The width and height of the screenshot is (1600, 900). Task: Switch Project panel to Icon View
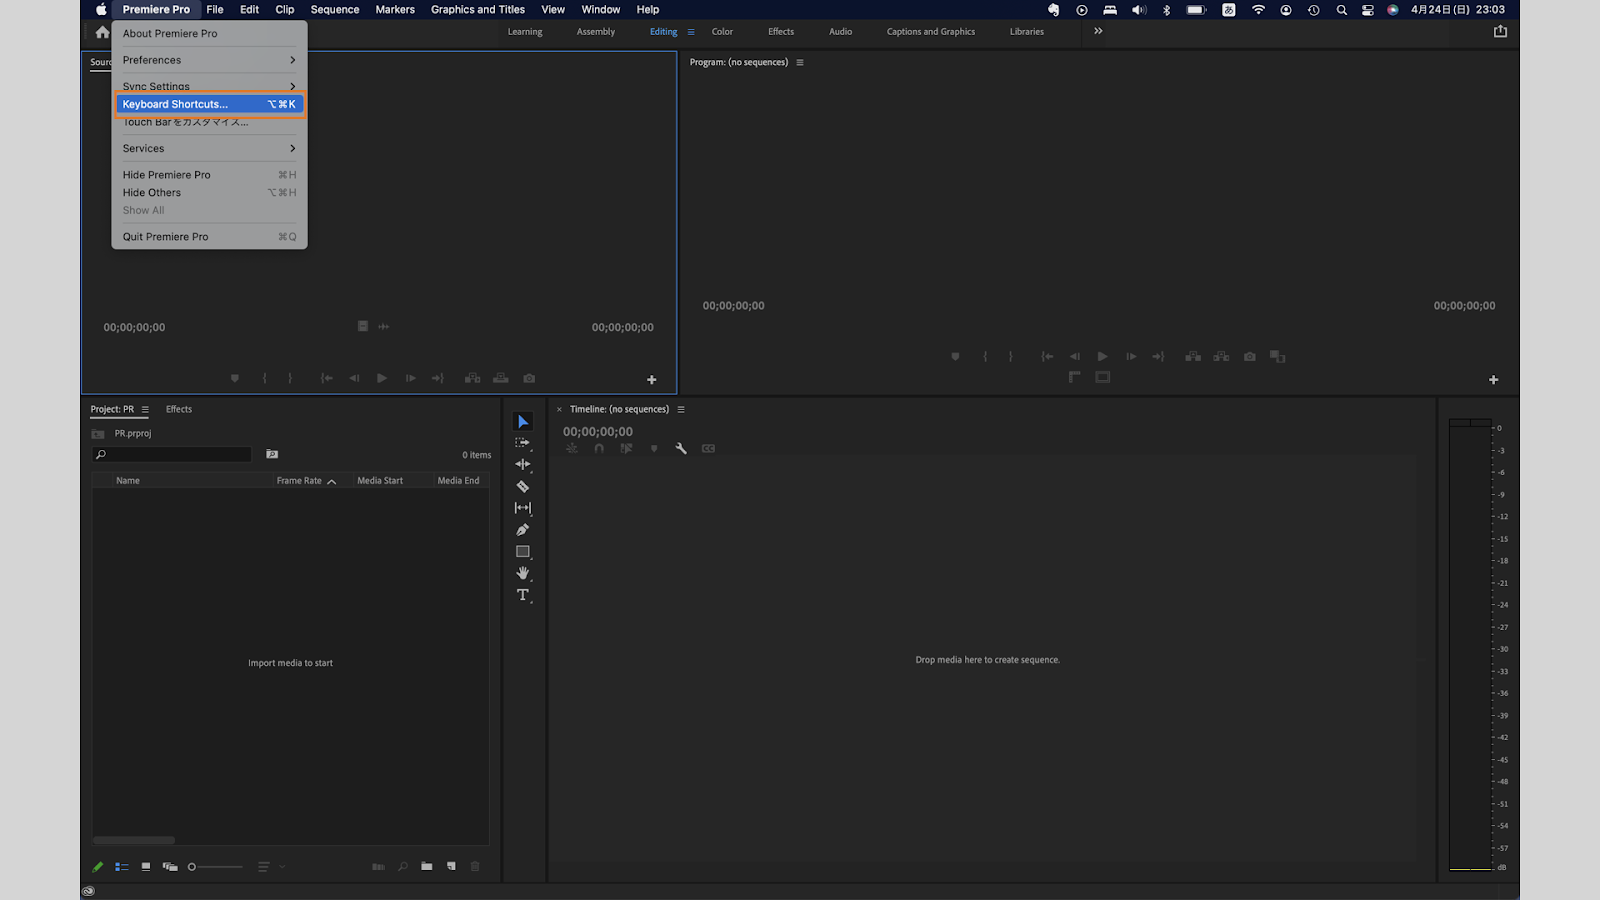point(146,867)
